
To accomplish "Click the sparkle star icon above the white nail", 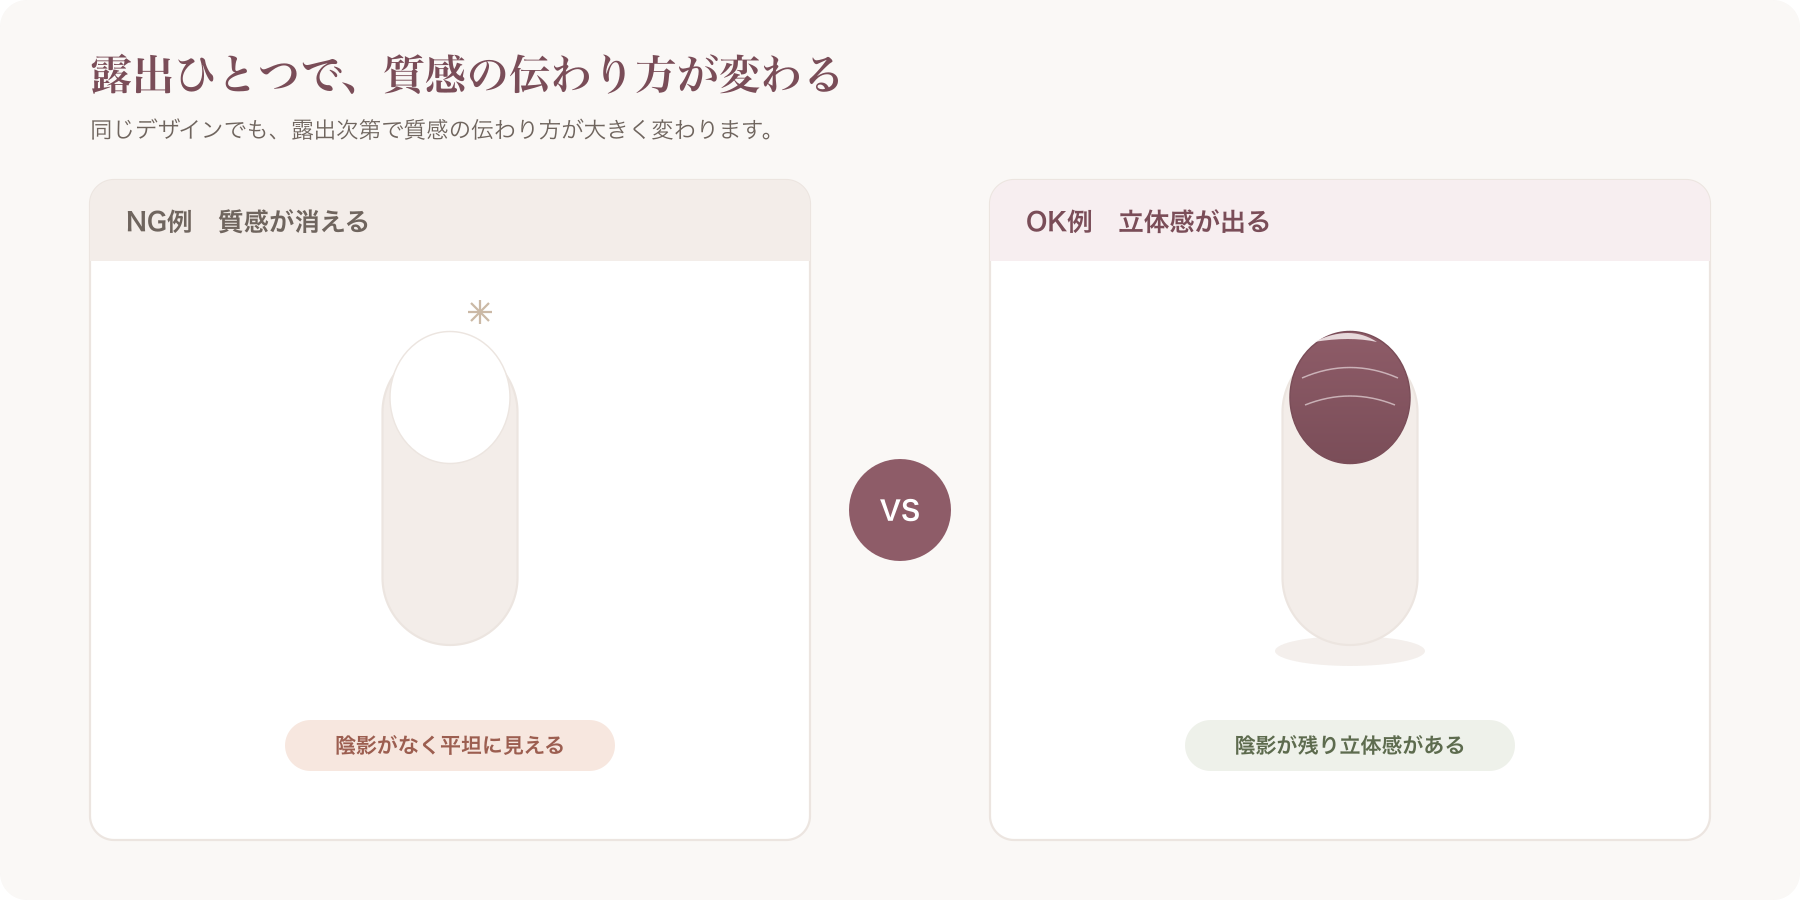I will (480, 312).
